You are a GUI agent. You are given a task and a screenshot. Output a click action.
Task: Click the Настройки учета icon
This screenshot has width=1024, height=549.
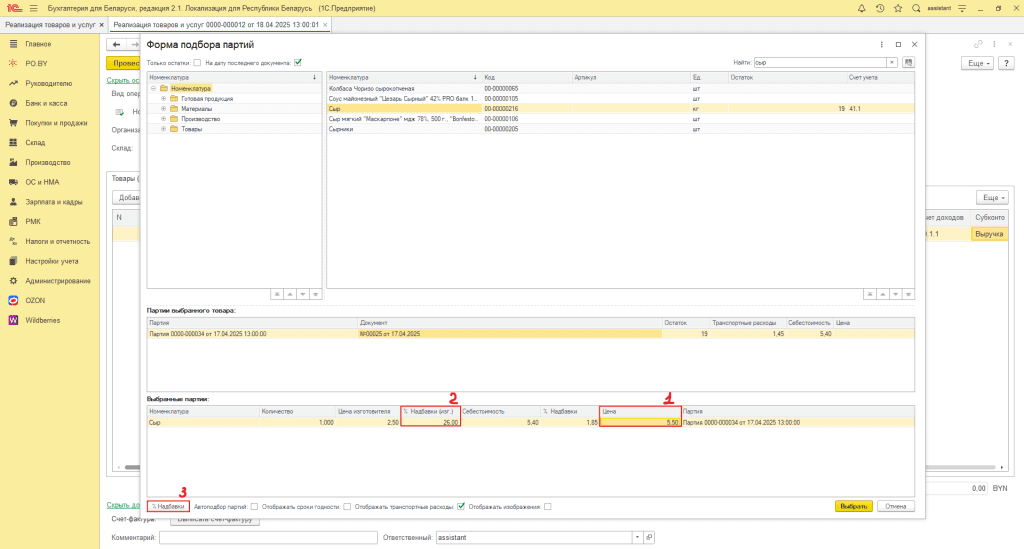coord(13,261)
